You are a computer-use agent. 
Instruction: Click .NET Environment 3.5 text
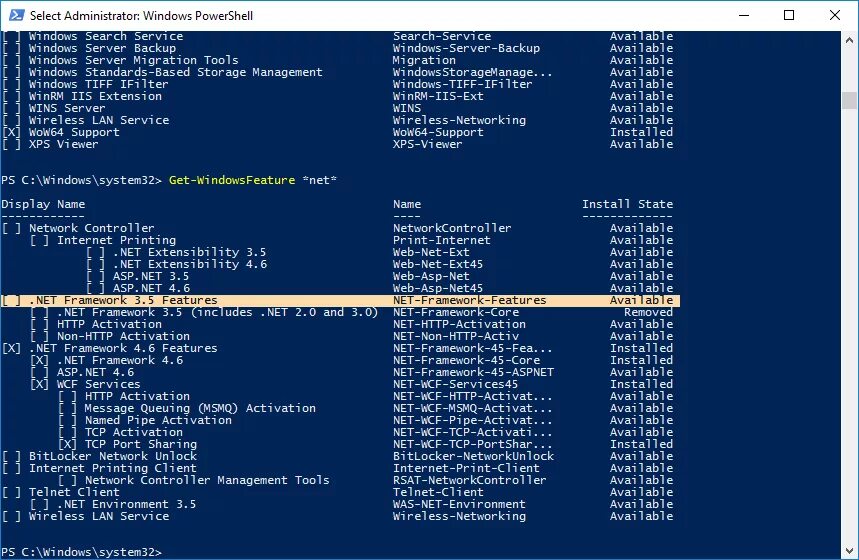click(x=127, y=505)
